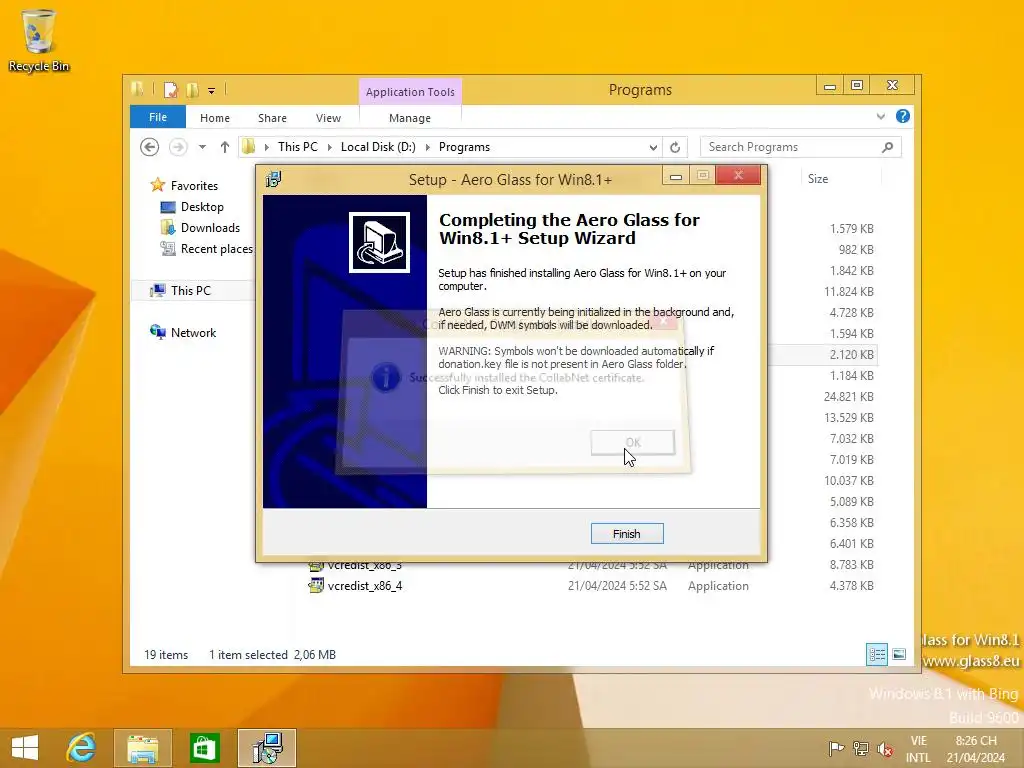The width and height of the screenshot is (1024, 768).
Task: Open the recent locations dropdown arrow
Action: coord(202,147)
